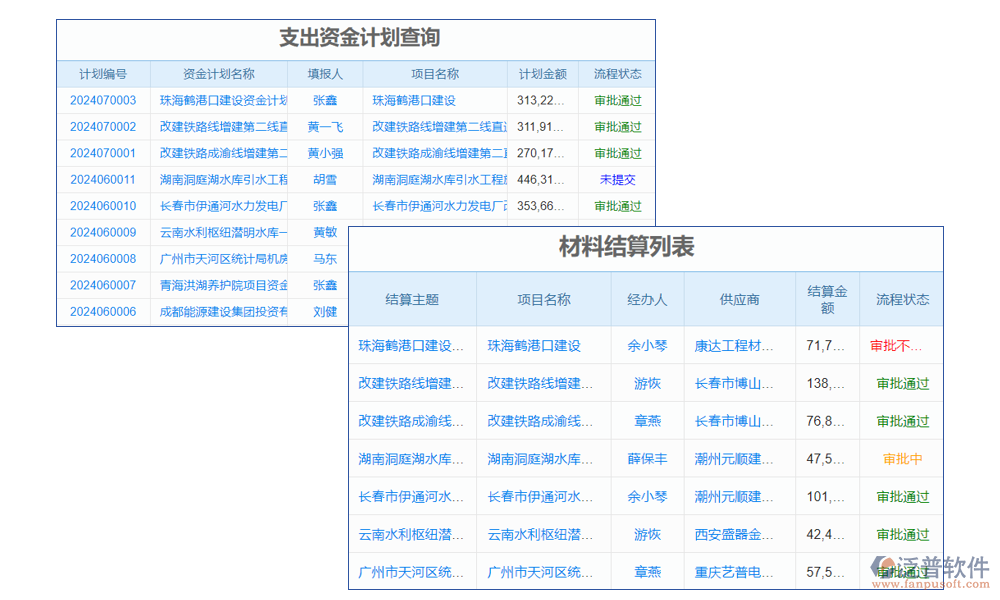Click reporter 张鑫 on first plan row
This screenshot has height=600, width=1000.
[324, 100]
